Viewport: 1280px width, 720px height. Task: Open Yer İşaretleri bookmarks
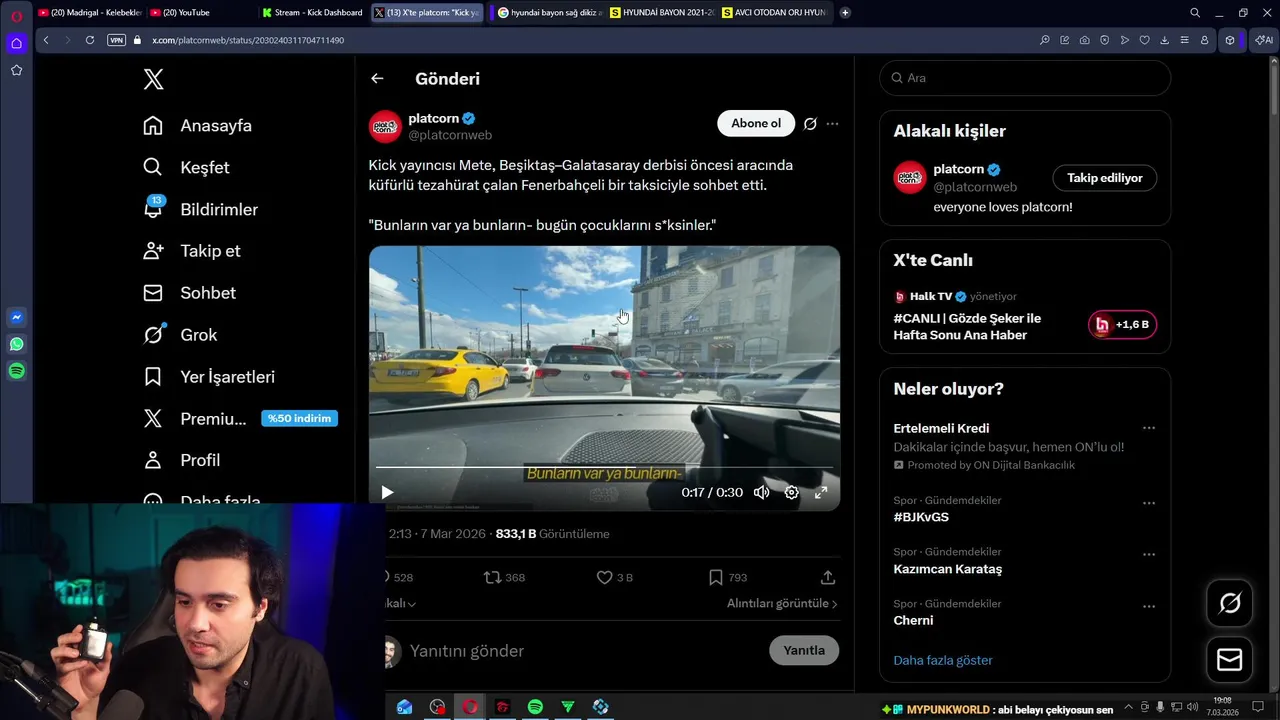click(209, 377)
